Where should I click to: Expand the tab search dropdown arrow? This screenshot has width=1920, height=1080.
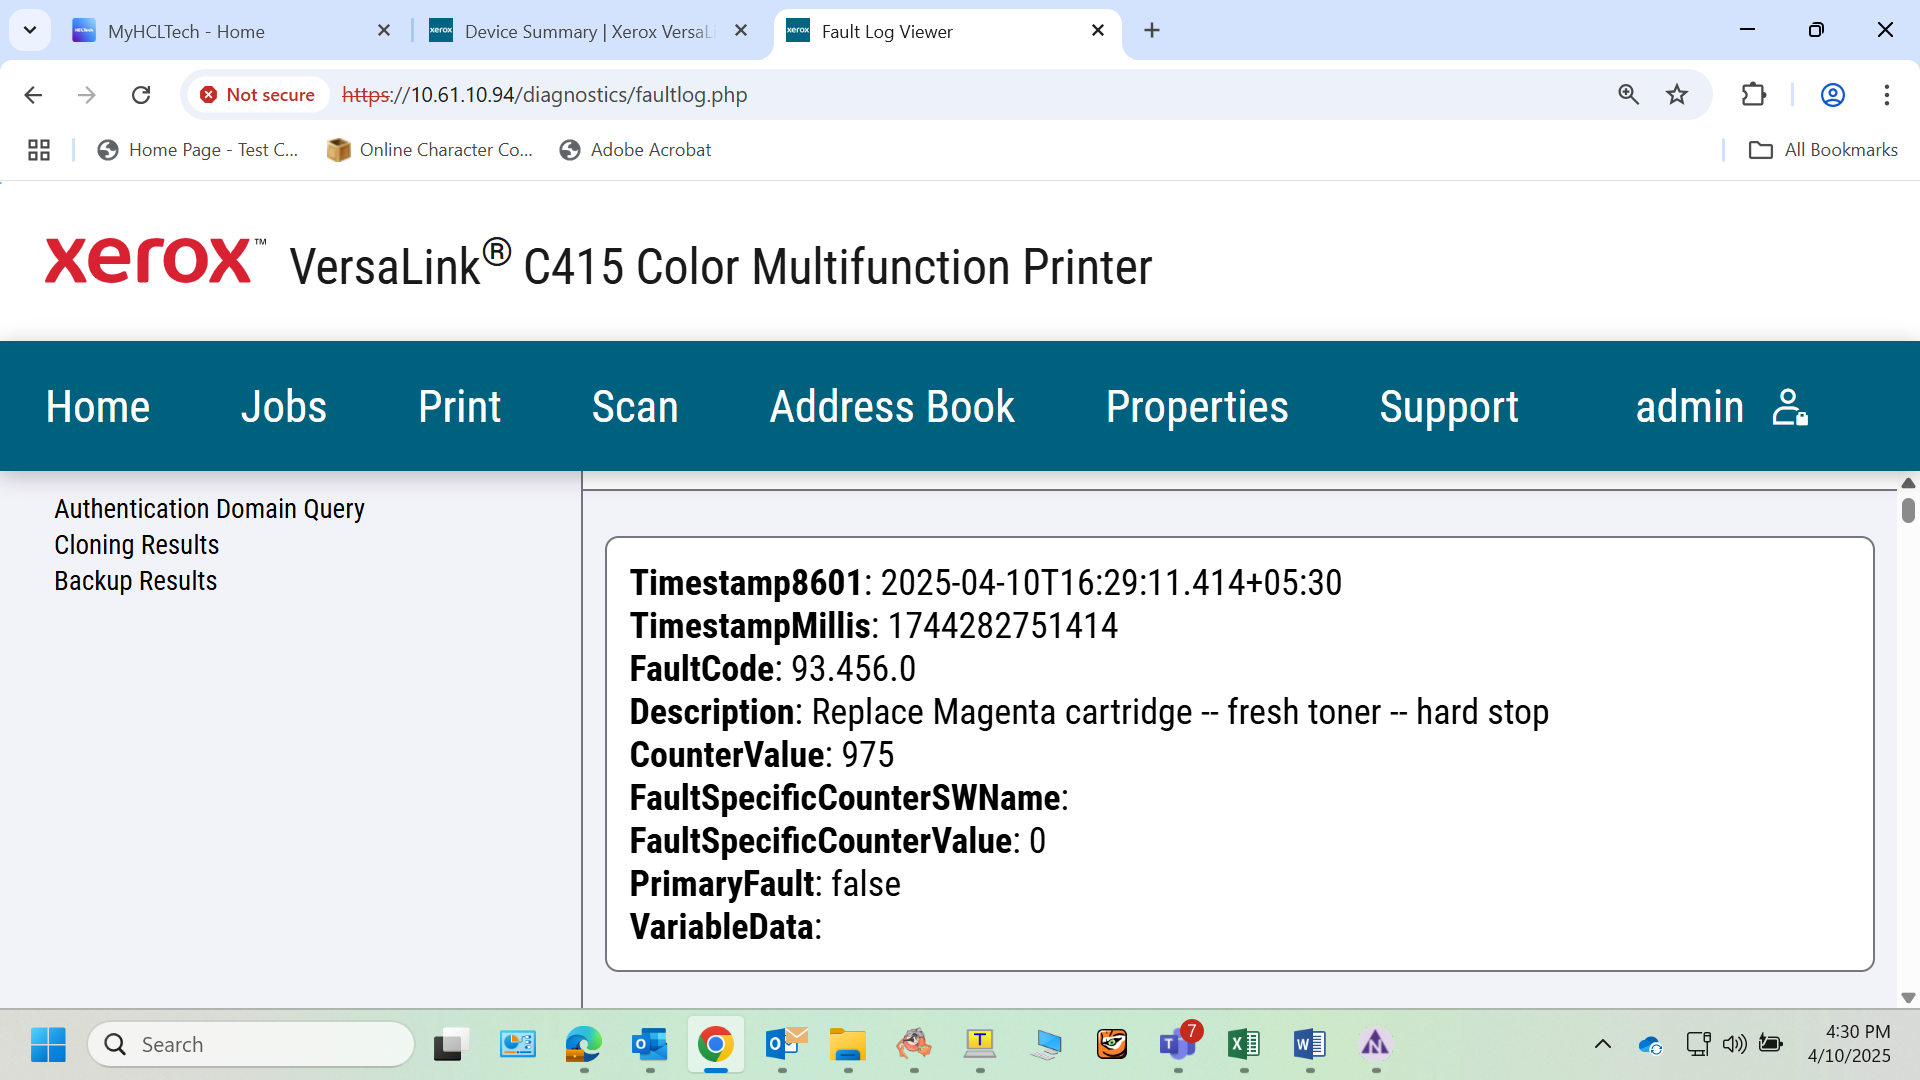30,30
